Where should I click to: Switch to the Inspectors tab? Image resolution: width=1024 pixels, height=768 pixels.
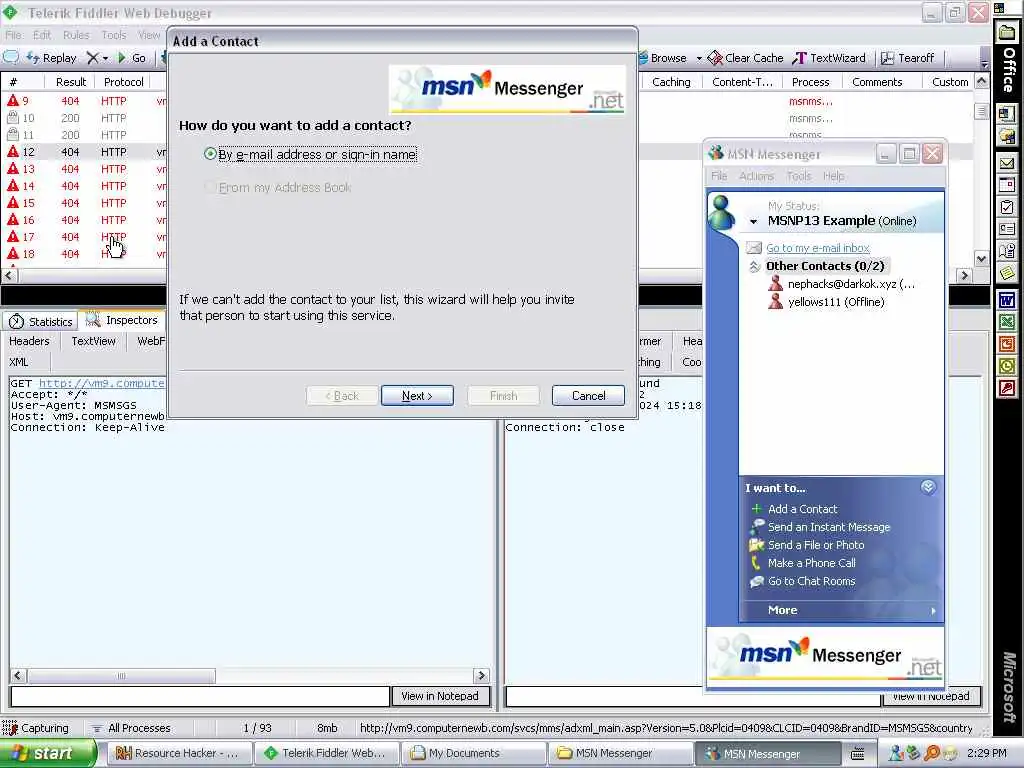[x=123, y=320]
